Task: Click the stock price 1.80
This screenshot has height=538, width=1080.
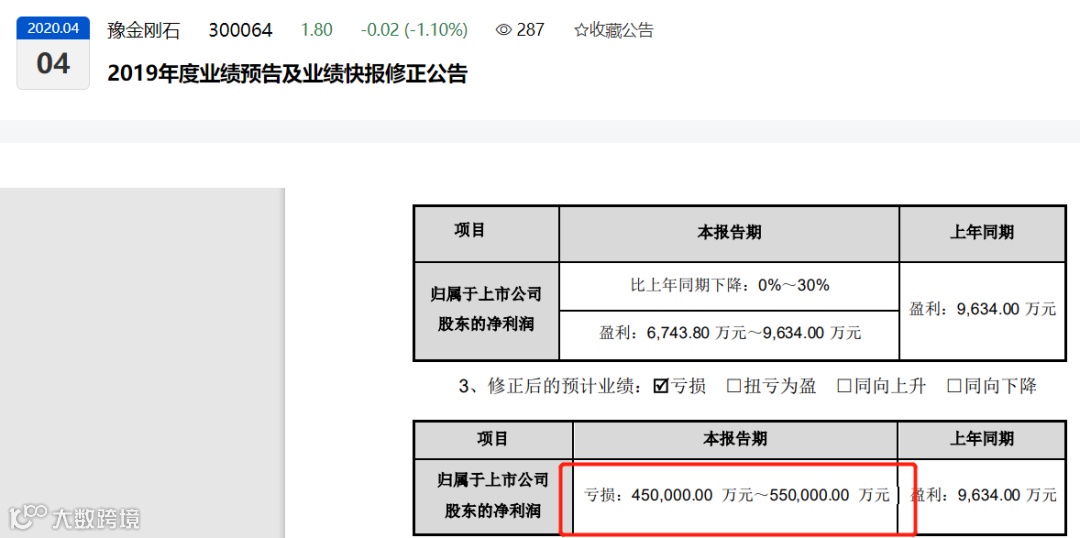Action: 316,30
